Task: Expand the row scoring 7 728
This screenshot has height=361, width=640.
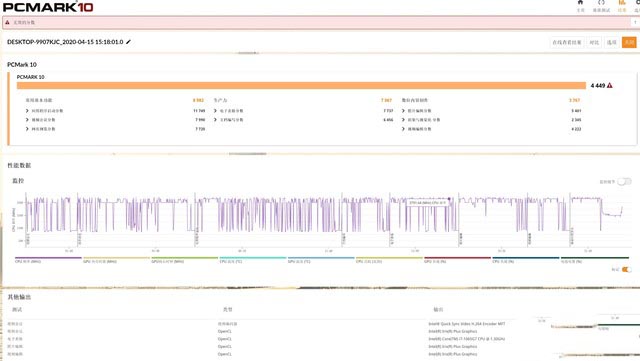Action: (x=27, y=129)
